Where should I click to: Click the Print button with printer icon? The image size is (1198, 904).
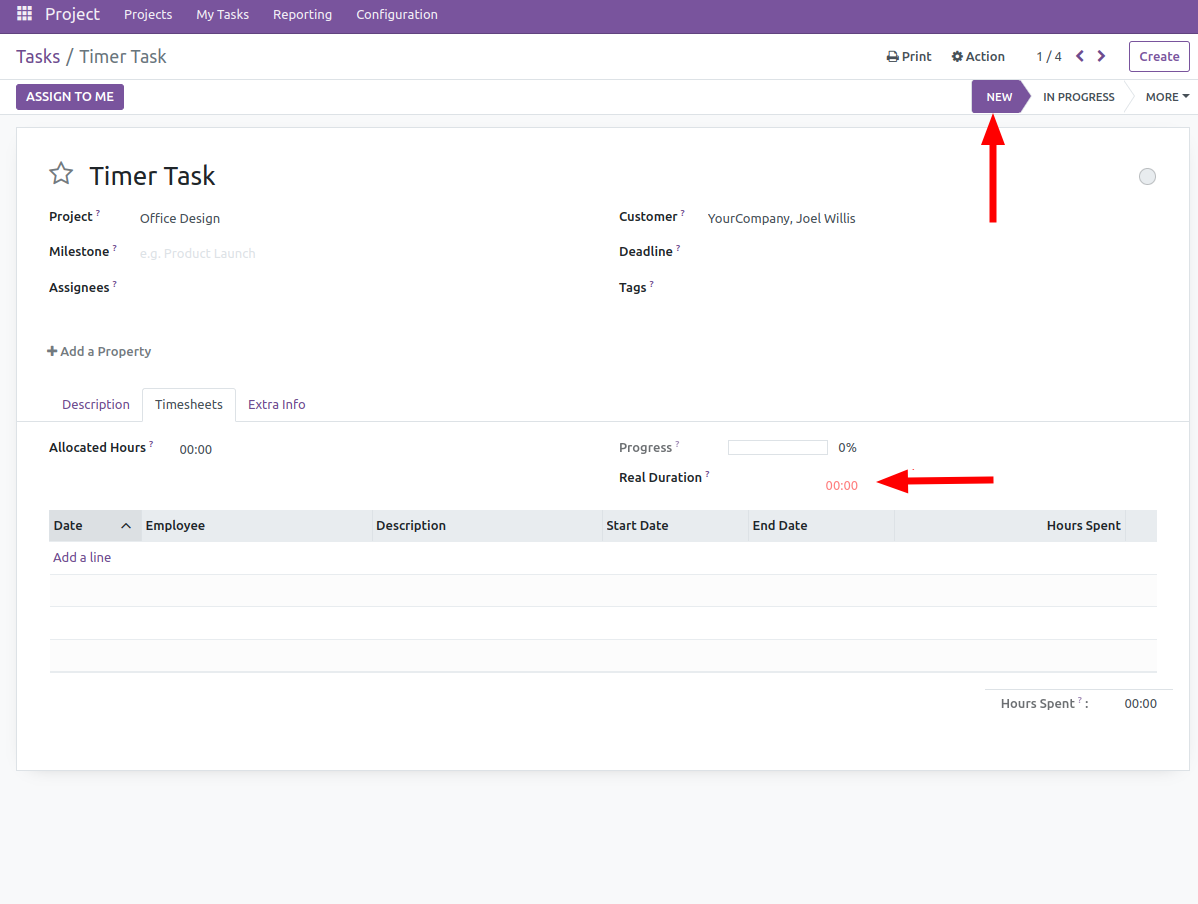click(908, 57)
